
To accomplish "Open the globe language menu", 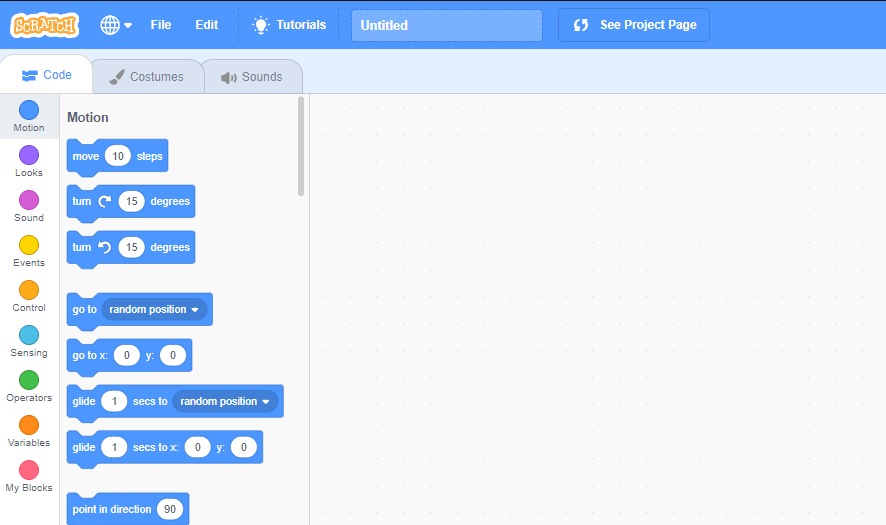I will (116, 25).
